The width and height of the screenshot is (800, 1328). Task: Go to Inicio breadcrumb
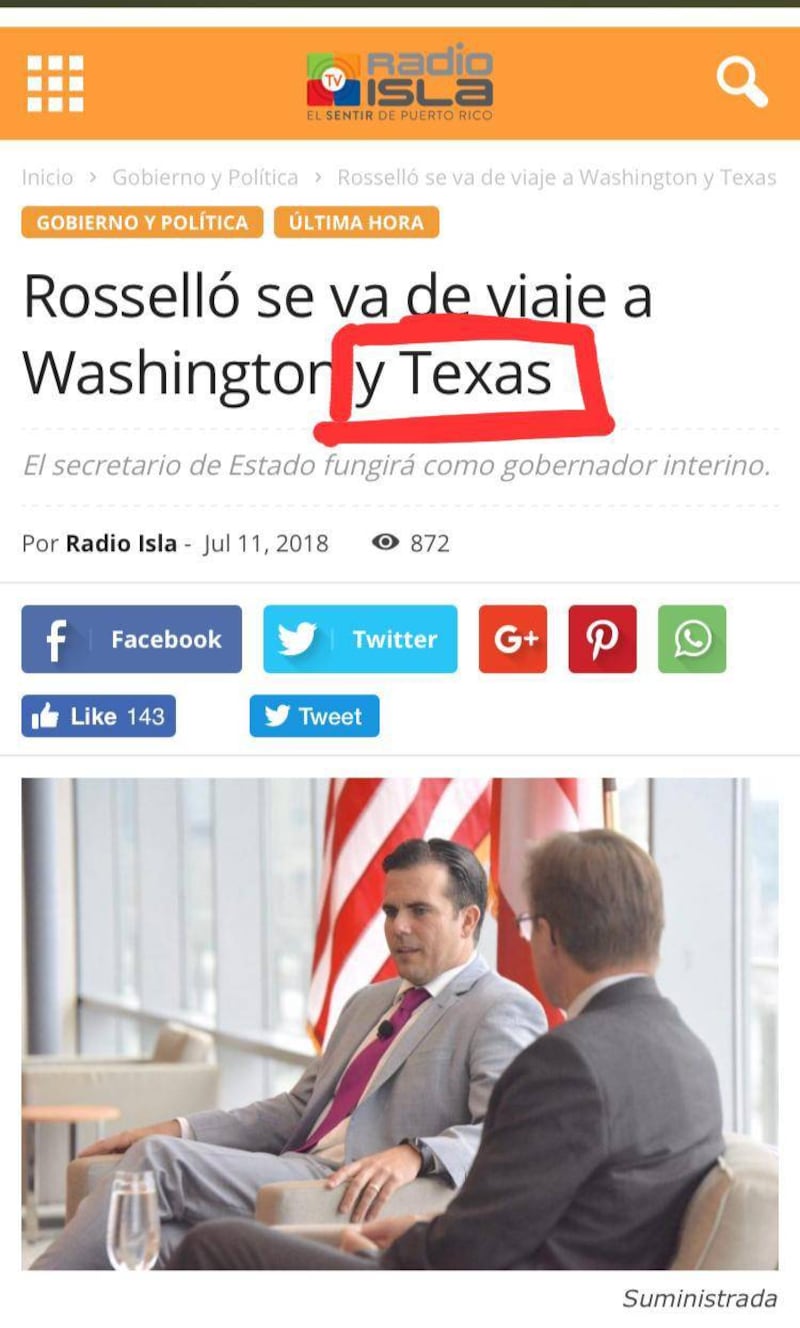(47, 178)
